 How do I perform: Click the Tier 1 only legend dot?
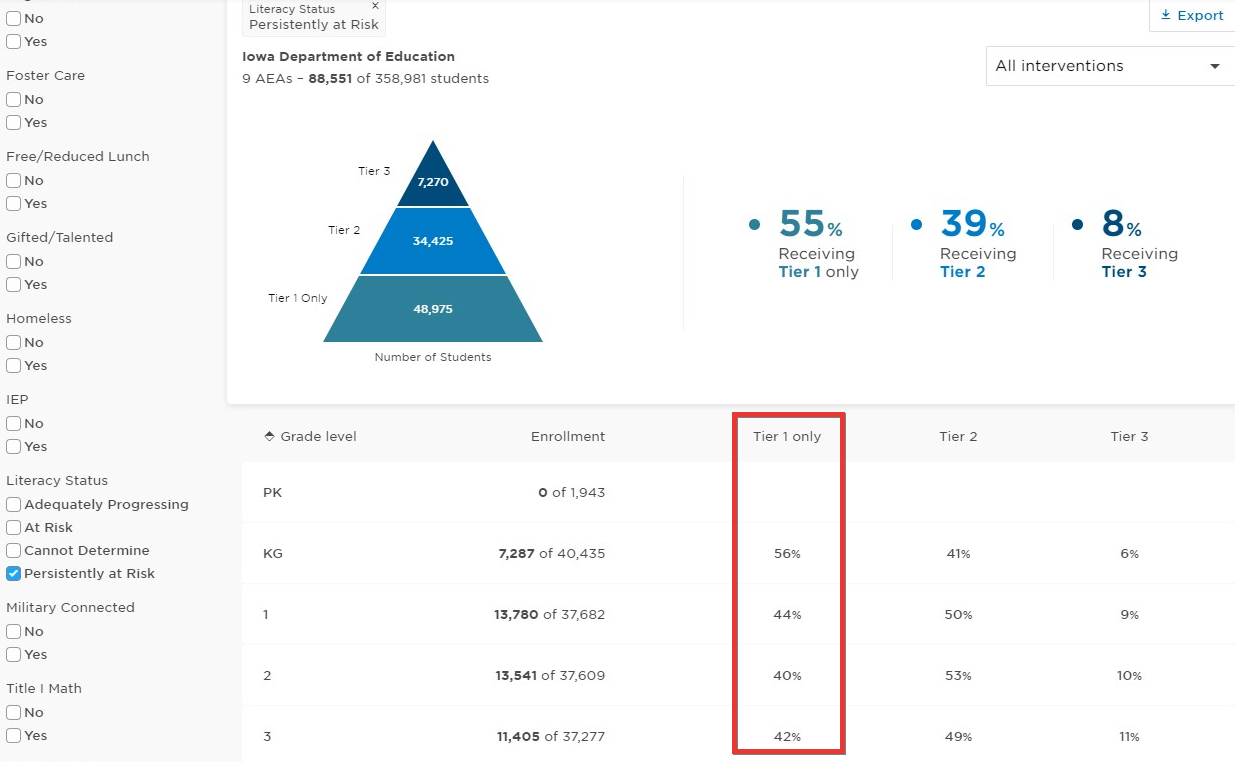pos(755,224)
